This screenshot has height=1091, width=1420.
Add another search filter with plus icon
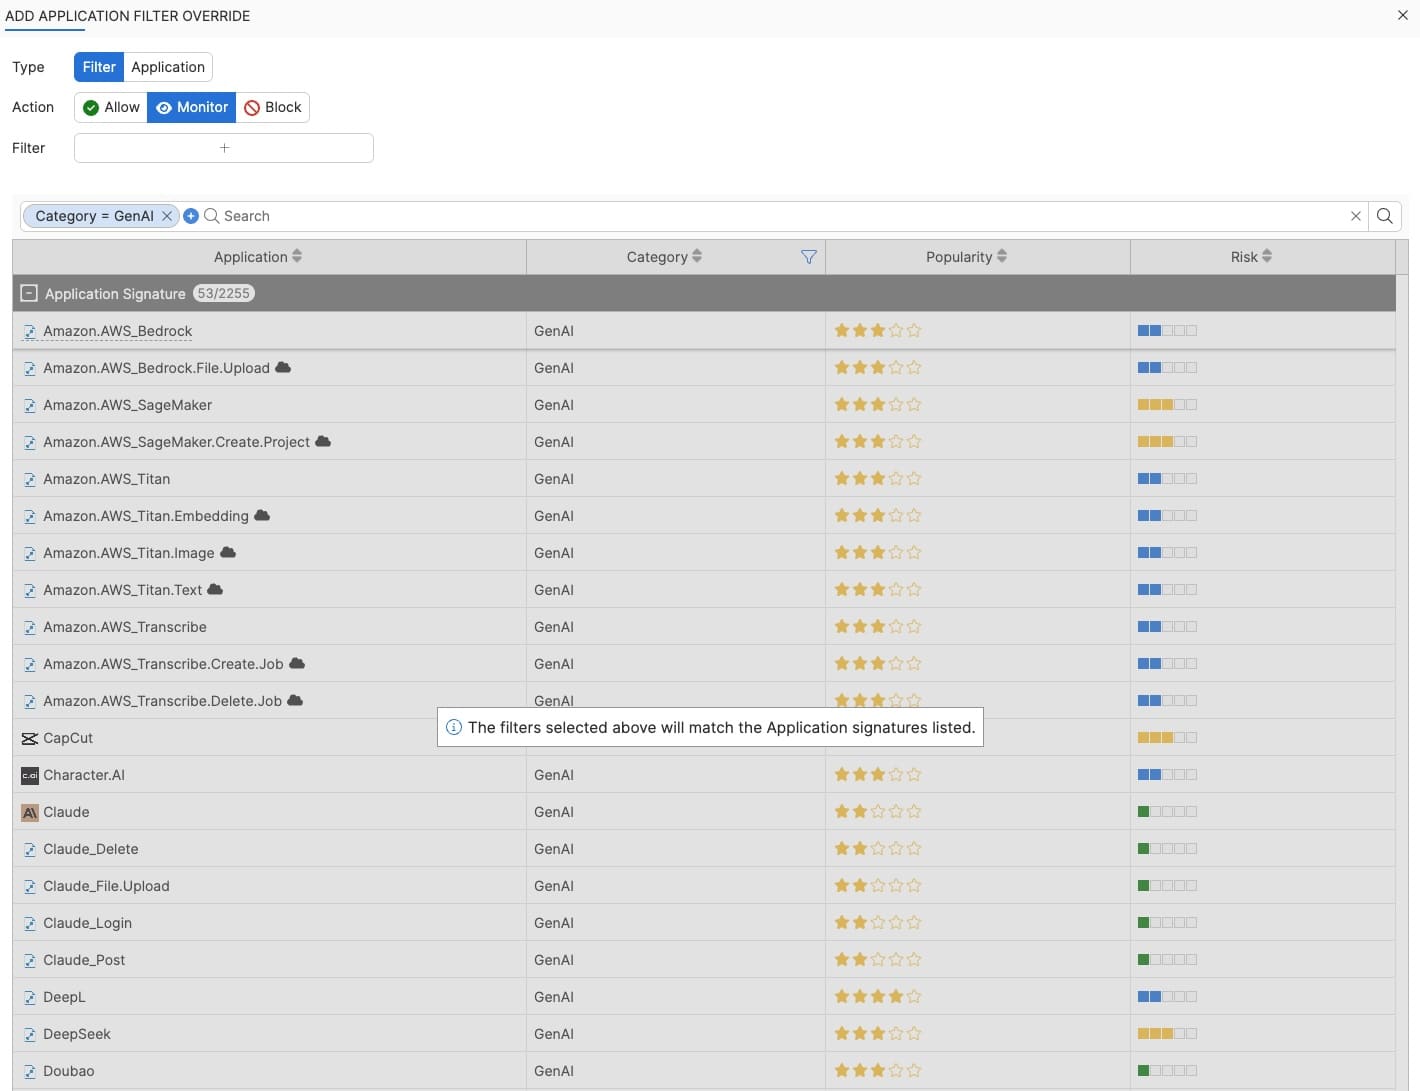pos(191,216)
